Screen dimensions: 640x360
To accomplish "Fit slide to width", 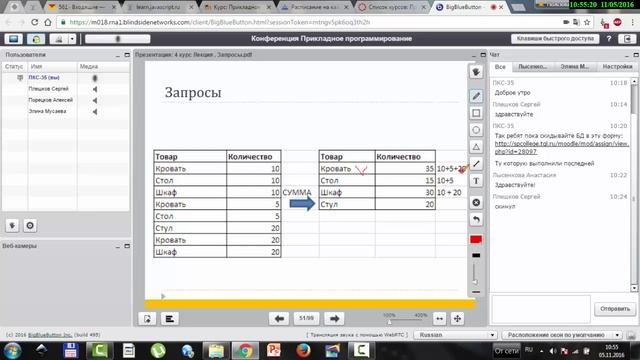I will (439, 318).
